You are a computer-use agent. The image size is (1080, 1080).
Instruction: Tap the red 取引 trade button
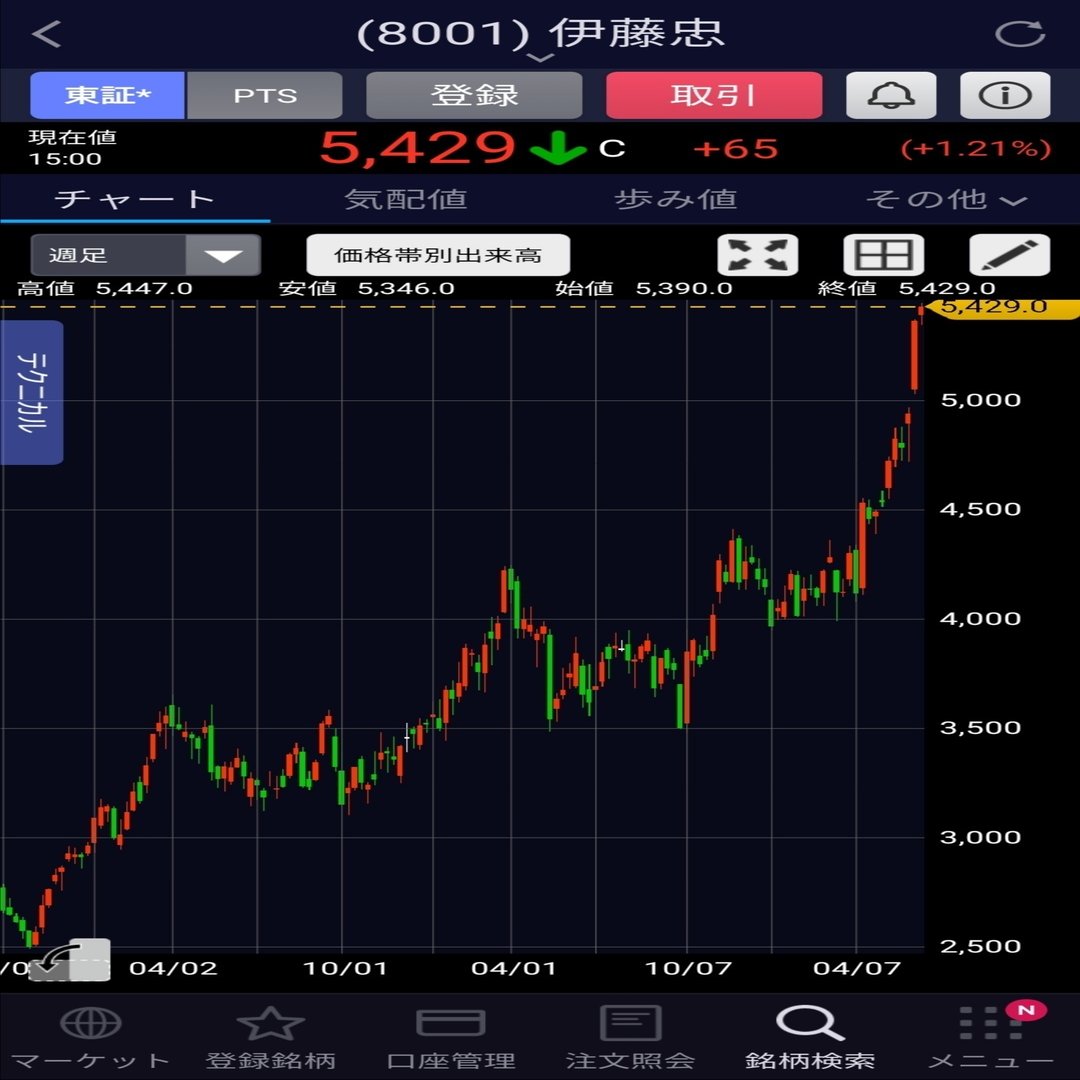[714, 95]
